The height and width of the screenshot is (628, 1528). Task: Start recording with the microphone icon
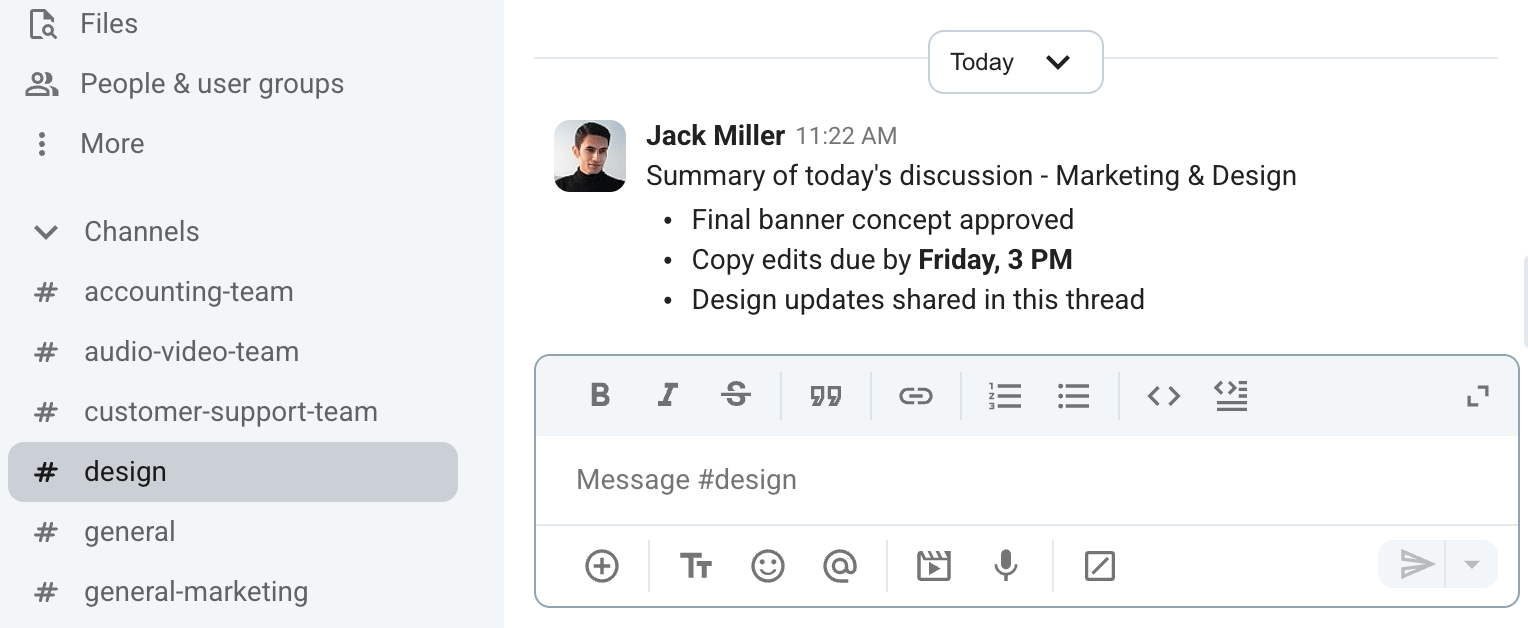pos(1006,566)
